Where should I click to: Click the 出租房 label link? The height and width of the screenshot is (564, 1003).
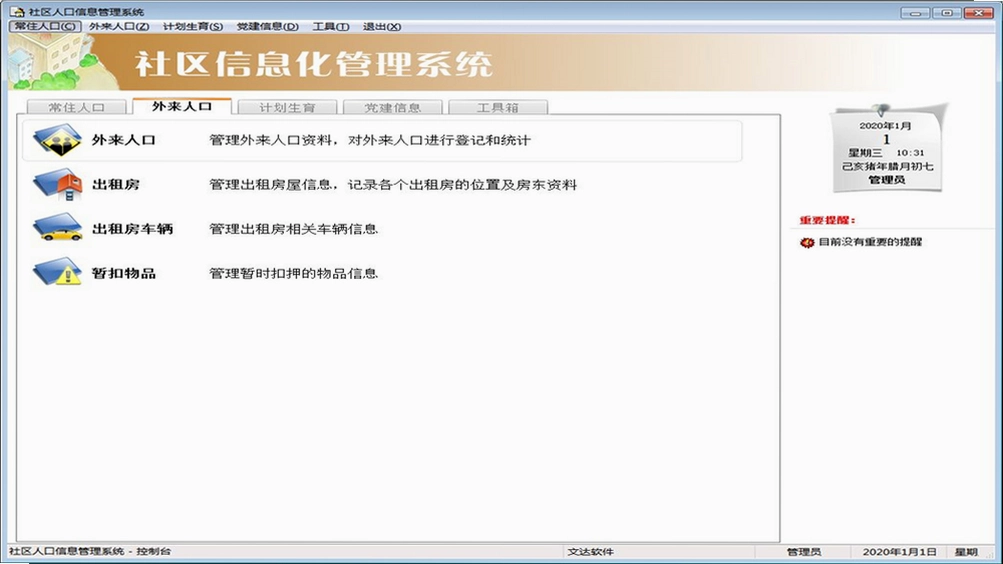point(116,185)
